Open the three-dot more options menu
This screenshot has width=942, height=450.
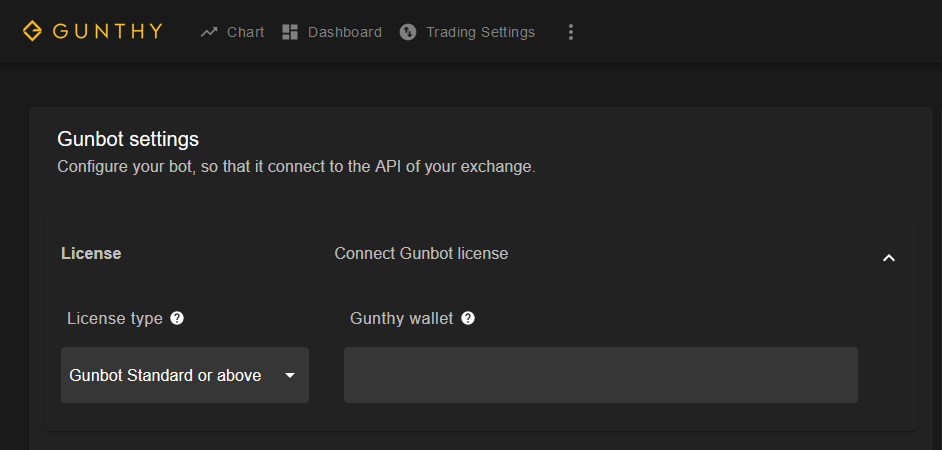(x=571, y=32)
